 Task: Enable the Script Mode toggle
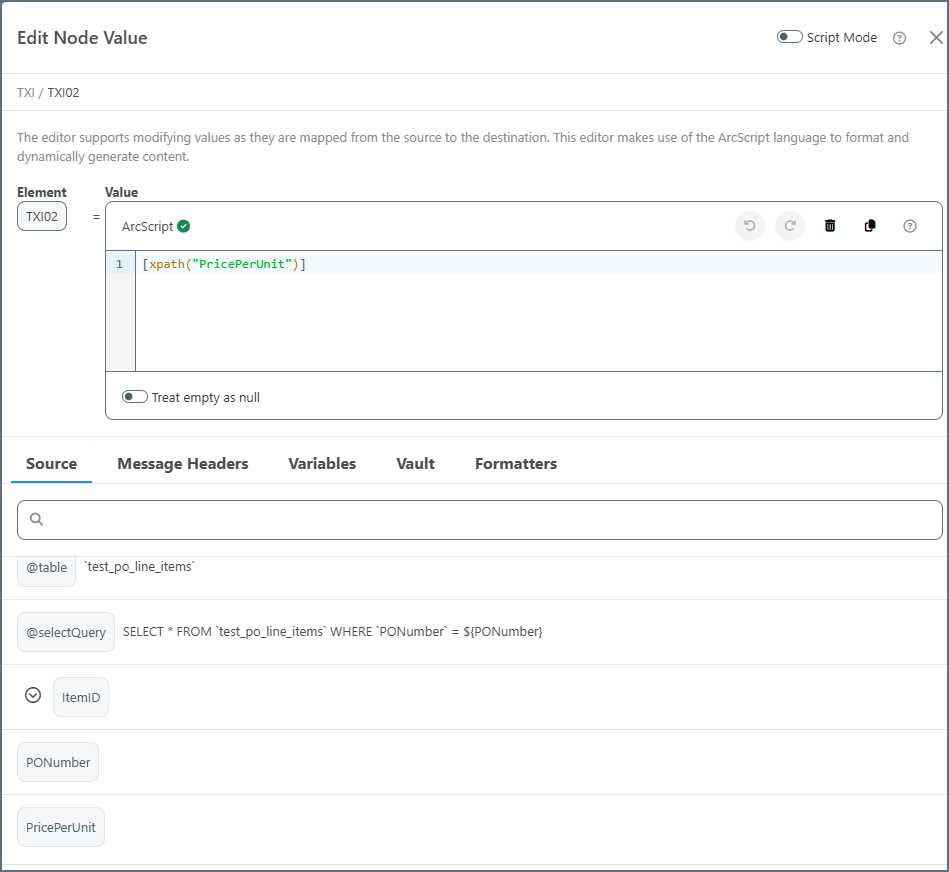coord(790,37)
